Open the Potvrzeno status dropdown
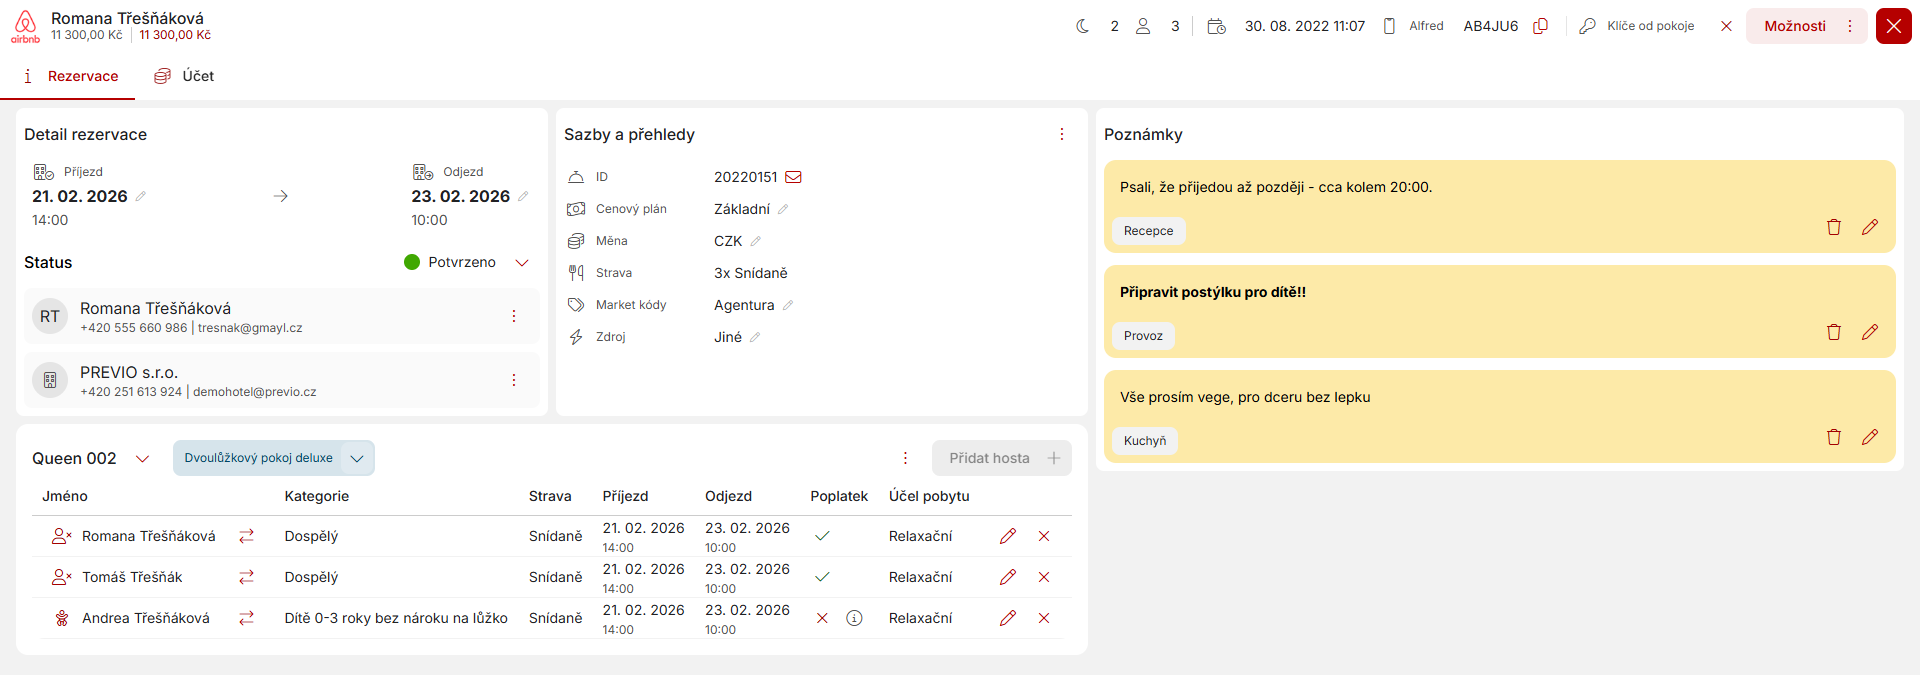 pyautogui.click(x=521, y=262)
